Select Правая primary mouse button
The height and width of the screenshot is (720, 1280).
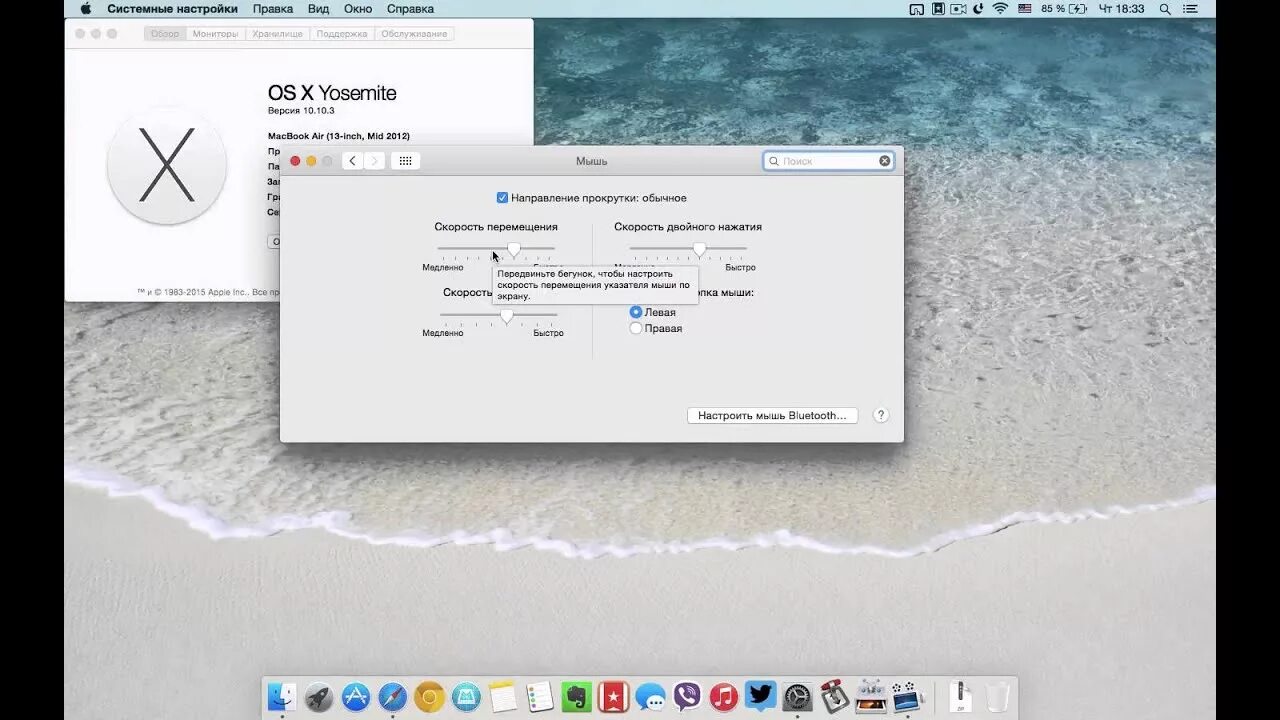636,328
